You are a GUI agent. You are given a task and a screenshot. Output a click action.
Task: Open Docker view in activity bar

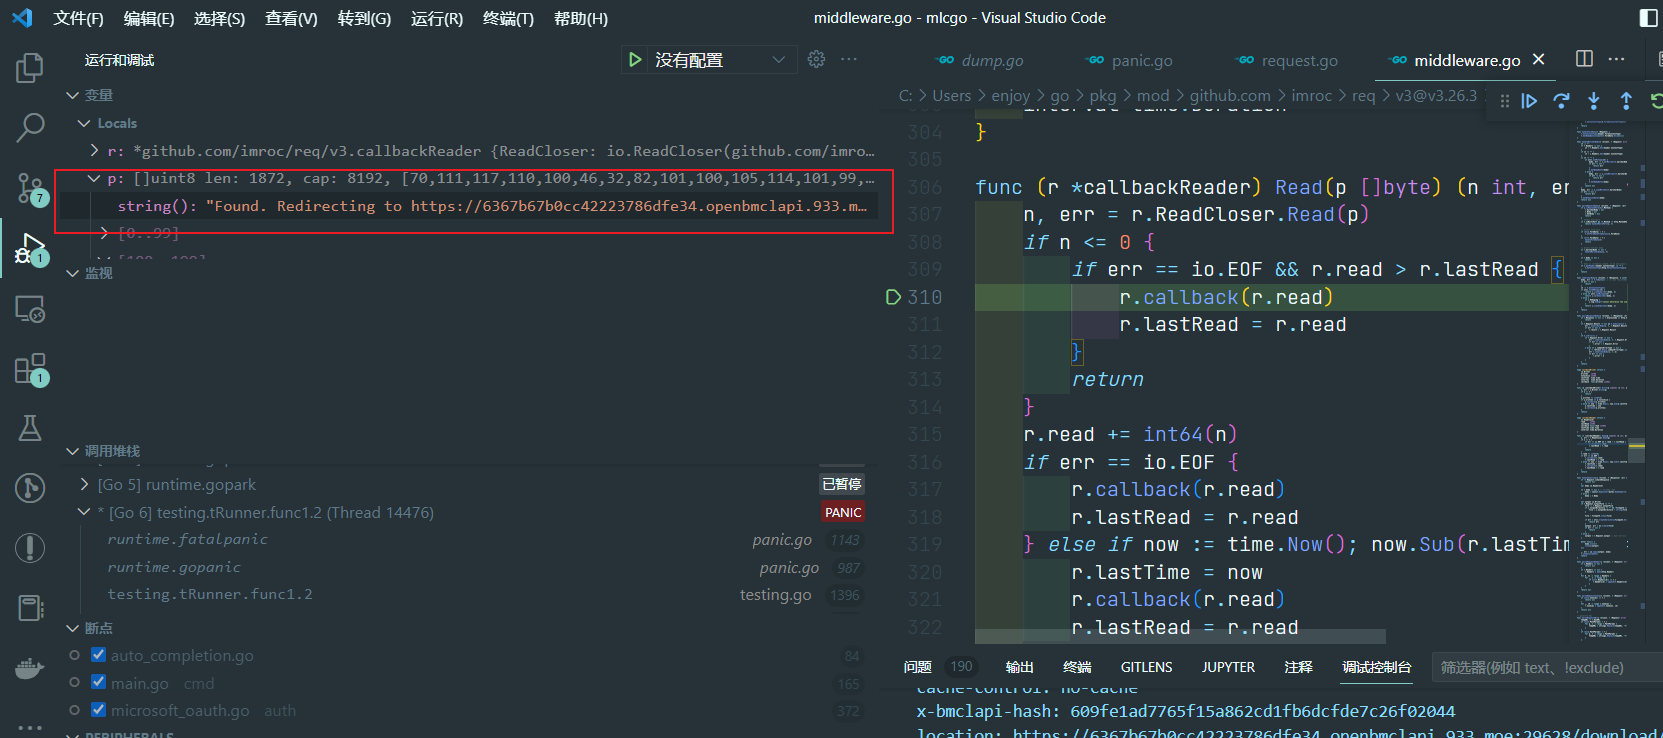pyautogui.click(x=30, y=668)
